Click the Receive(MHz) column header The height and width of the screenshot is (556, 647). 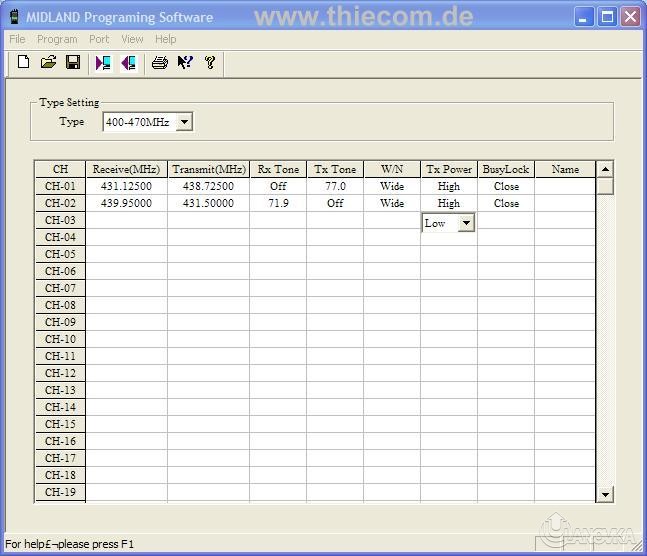click(126, 169)
